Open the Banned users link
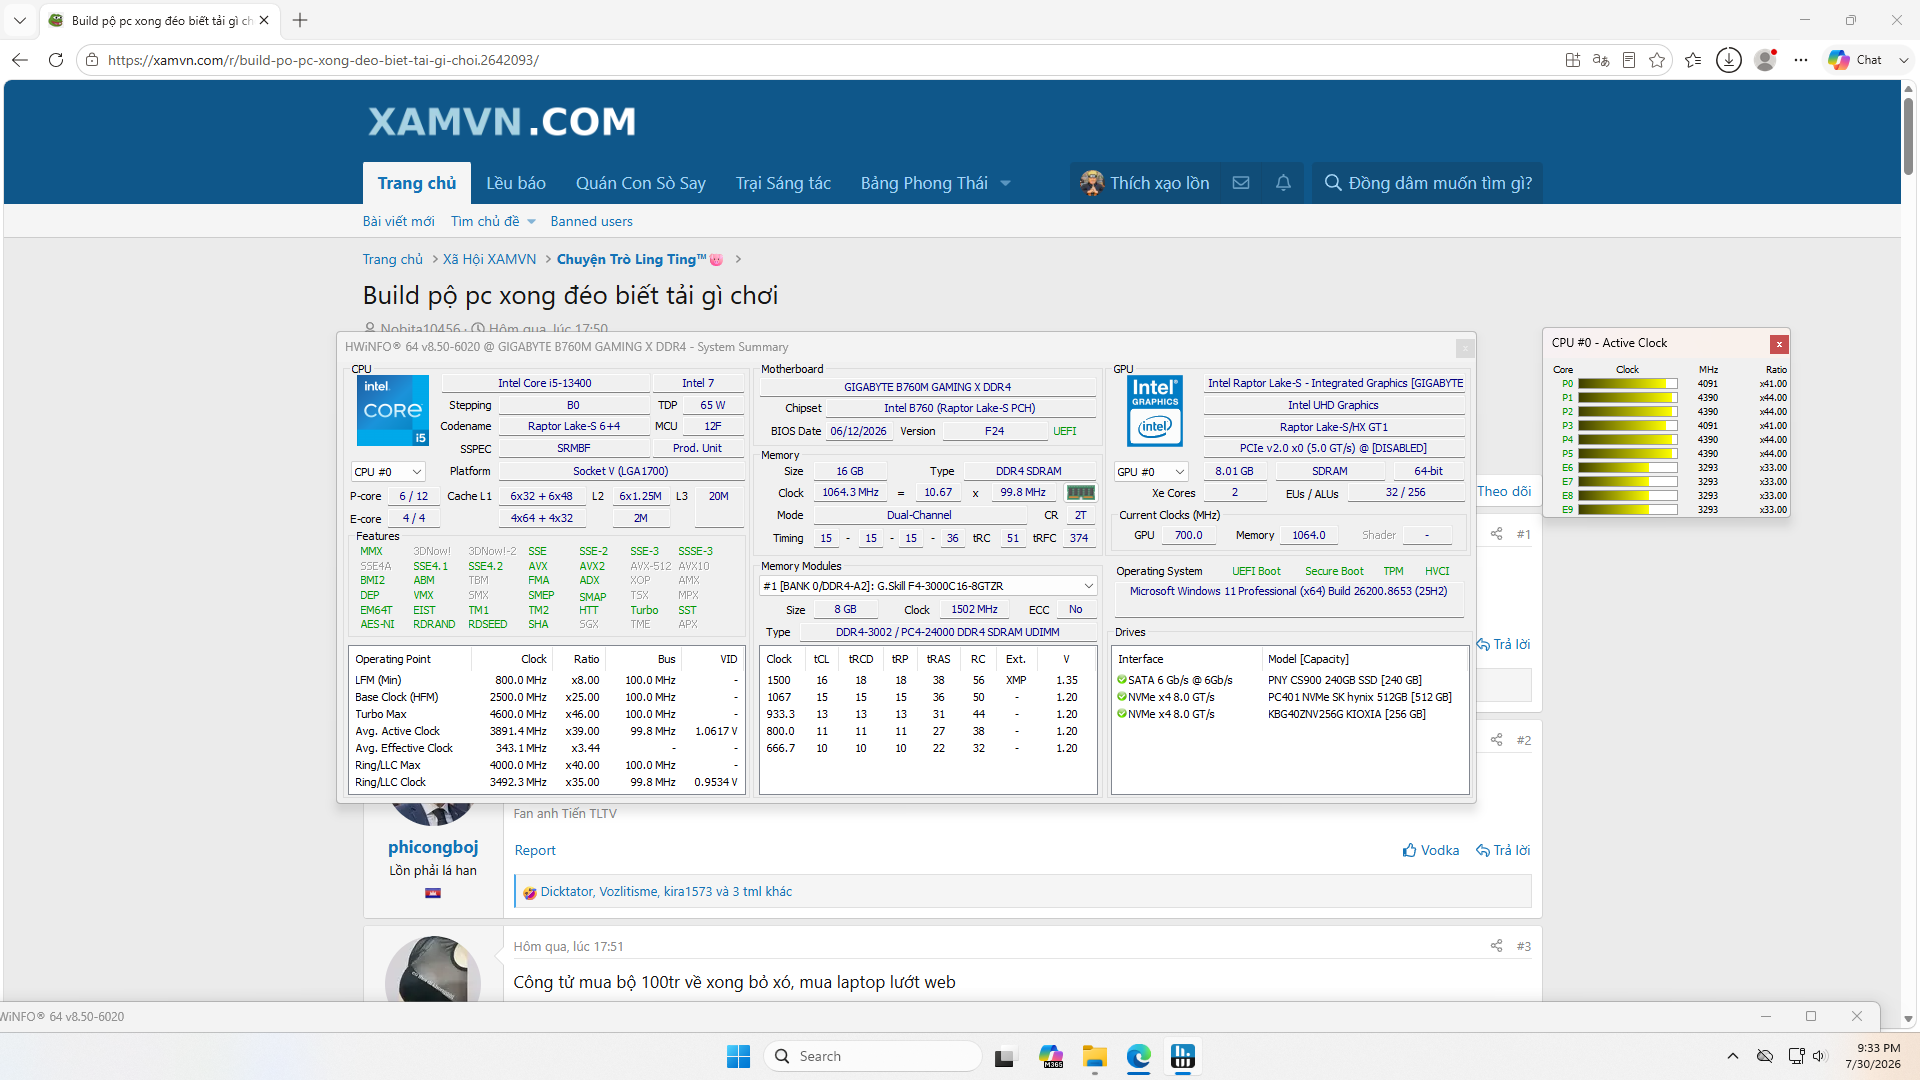Viewport: 1920px width, 1080px height. [591, 221]
